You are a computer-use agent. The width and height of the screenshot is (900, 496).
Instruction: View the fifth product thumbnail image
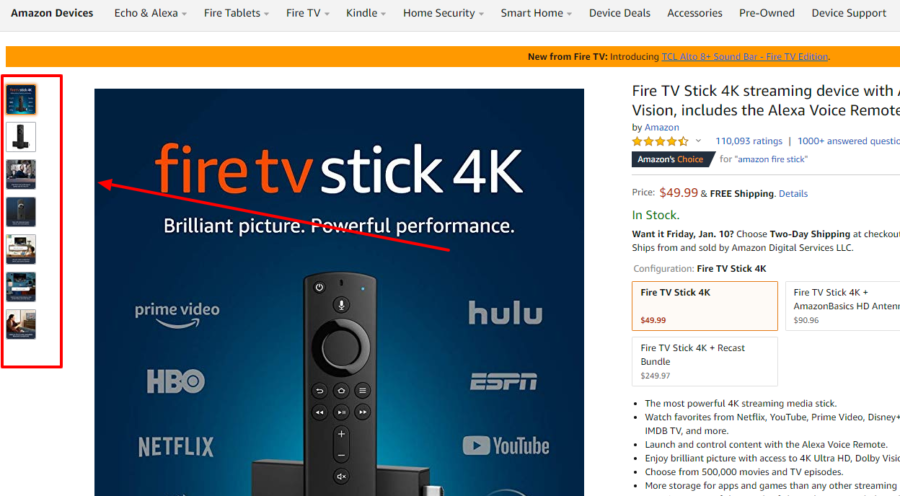click(x=21, y=249)
